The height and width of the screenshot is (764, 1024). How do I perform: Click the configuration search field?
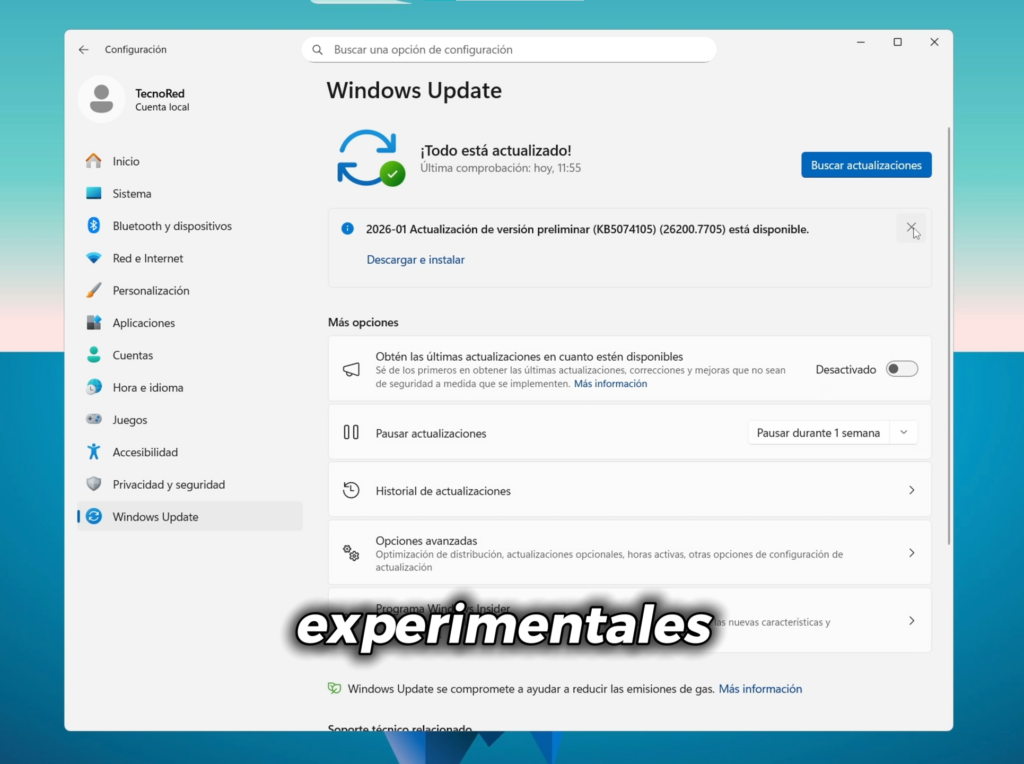click(510, 49)
